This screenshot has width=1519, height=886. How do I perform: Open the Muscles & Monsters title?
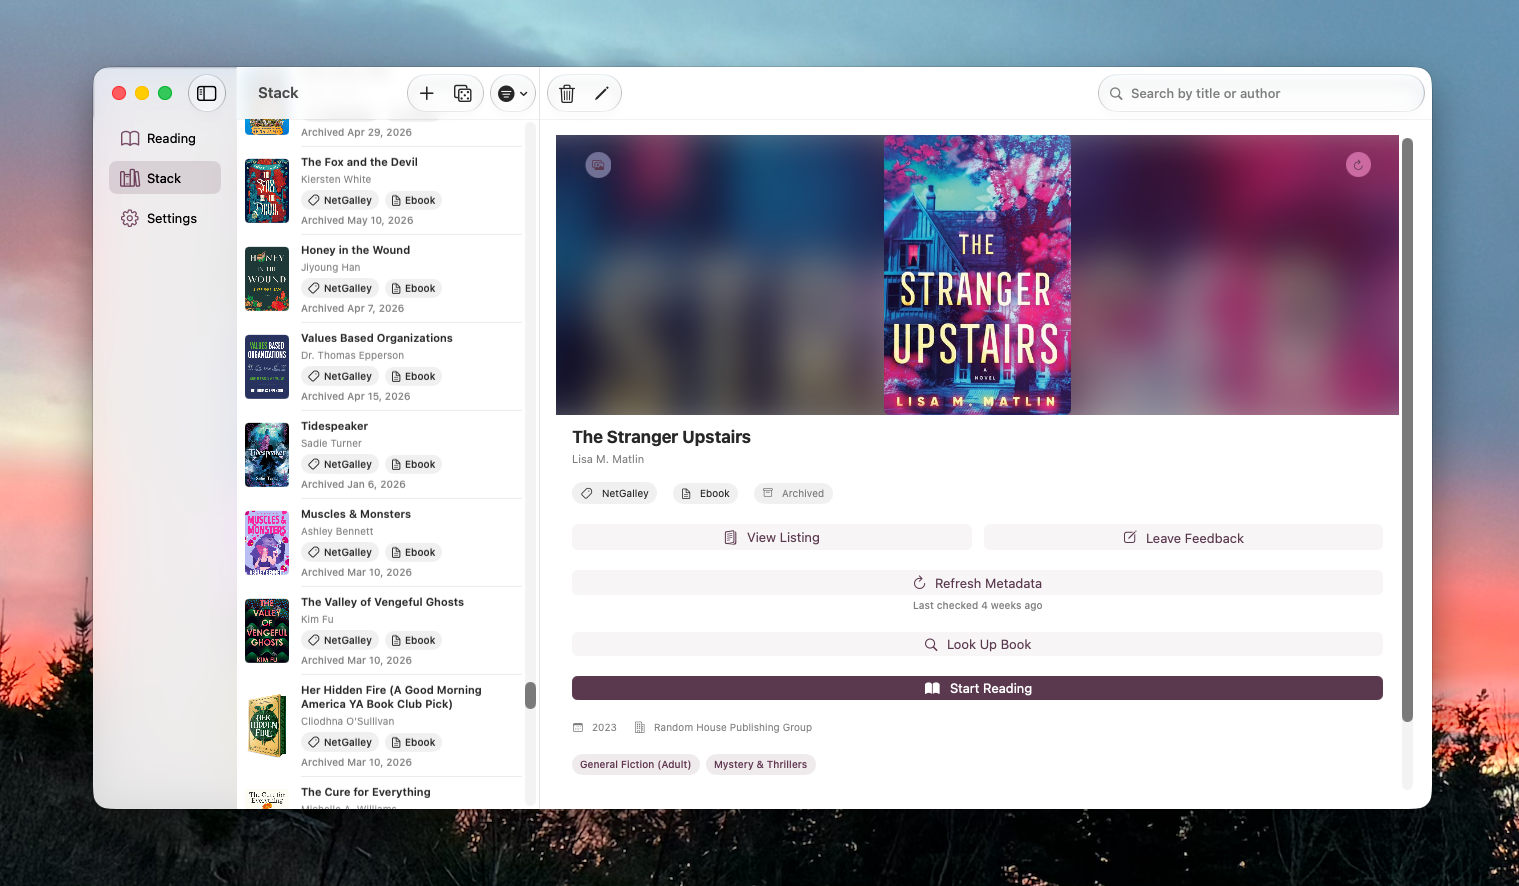(356, 514)
